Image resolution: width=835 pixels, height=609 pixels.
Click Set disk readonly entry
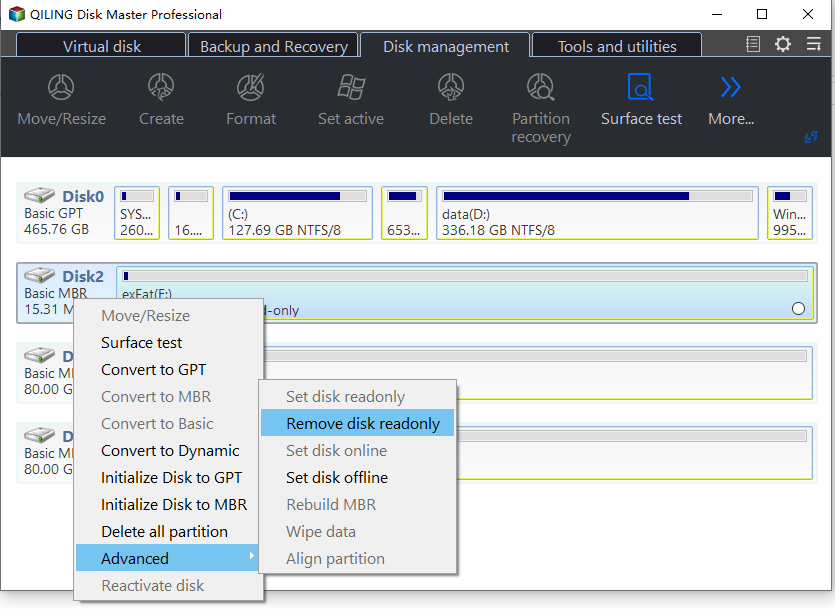[x=357, y=397]
